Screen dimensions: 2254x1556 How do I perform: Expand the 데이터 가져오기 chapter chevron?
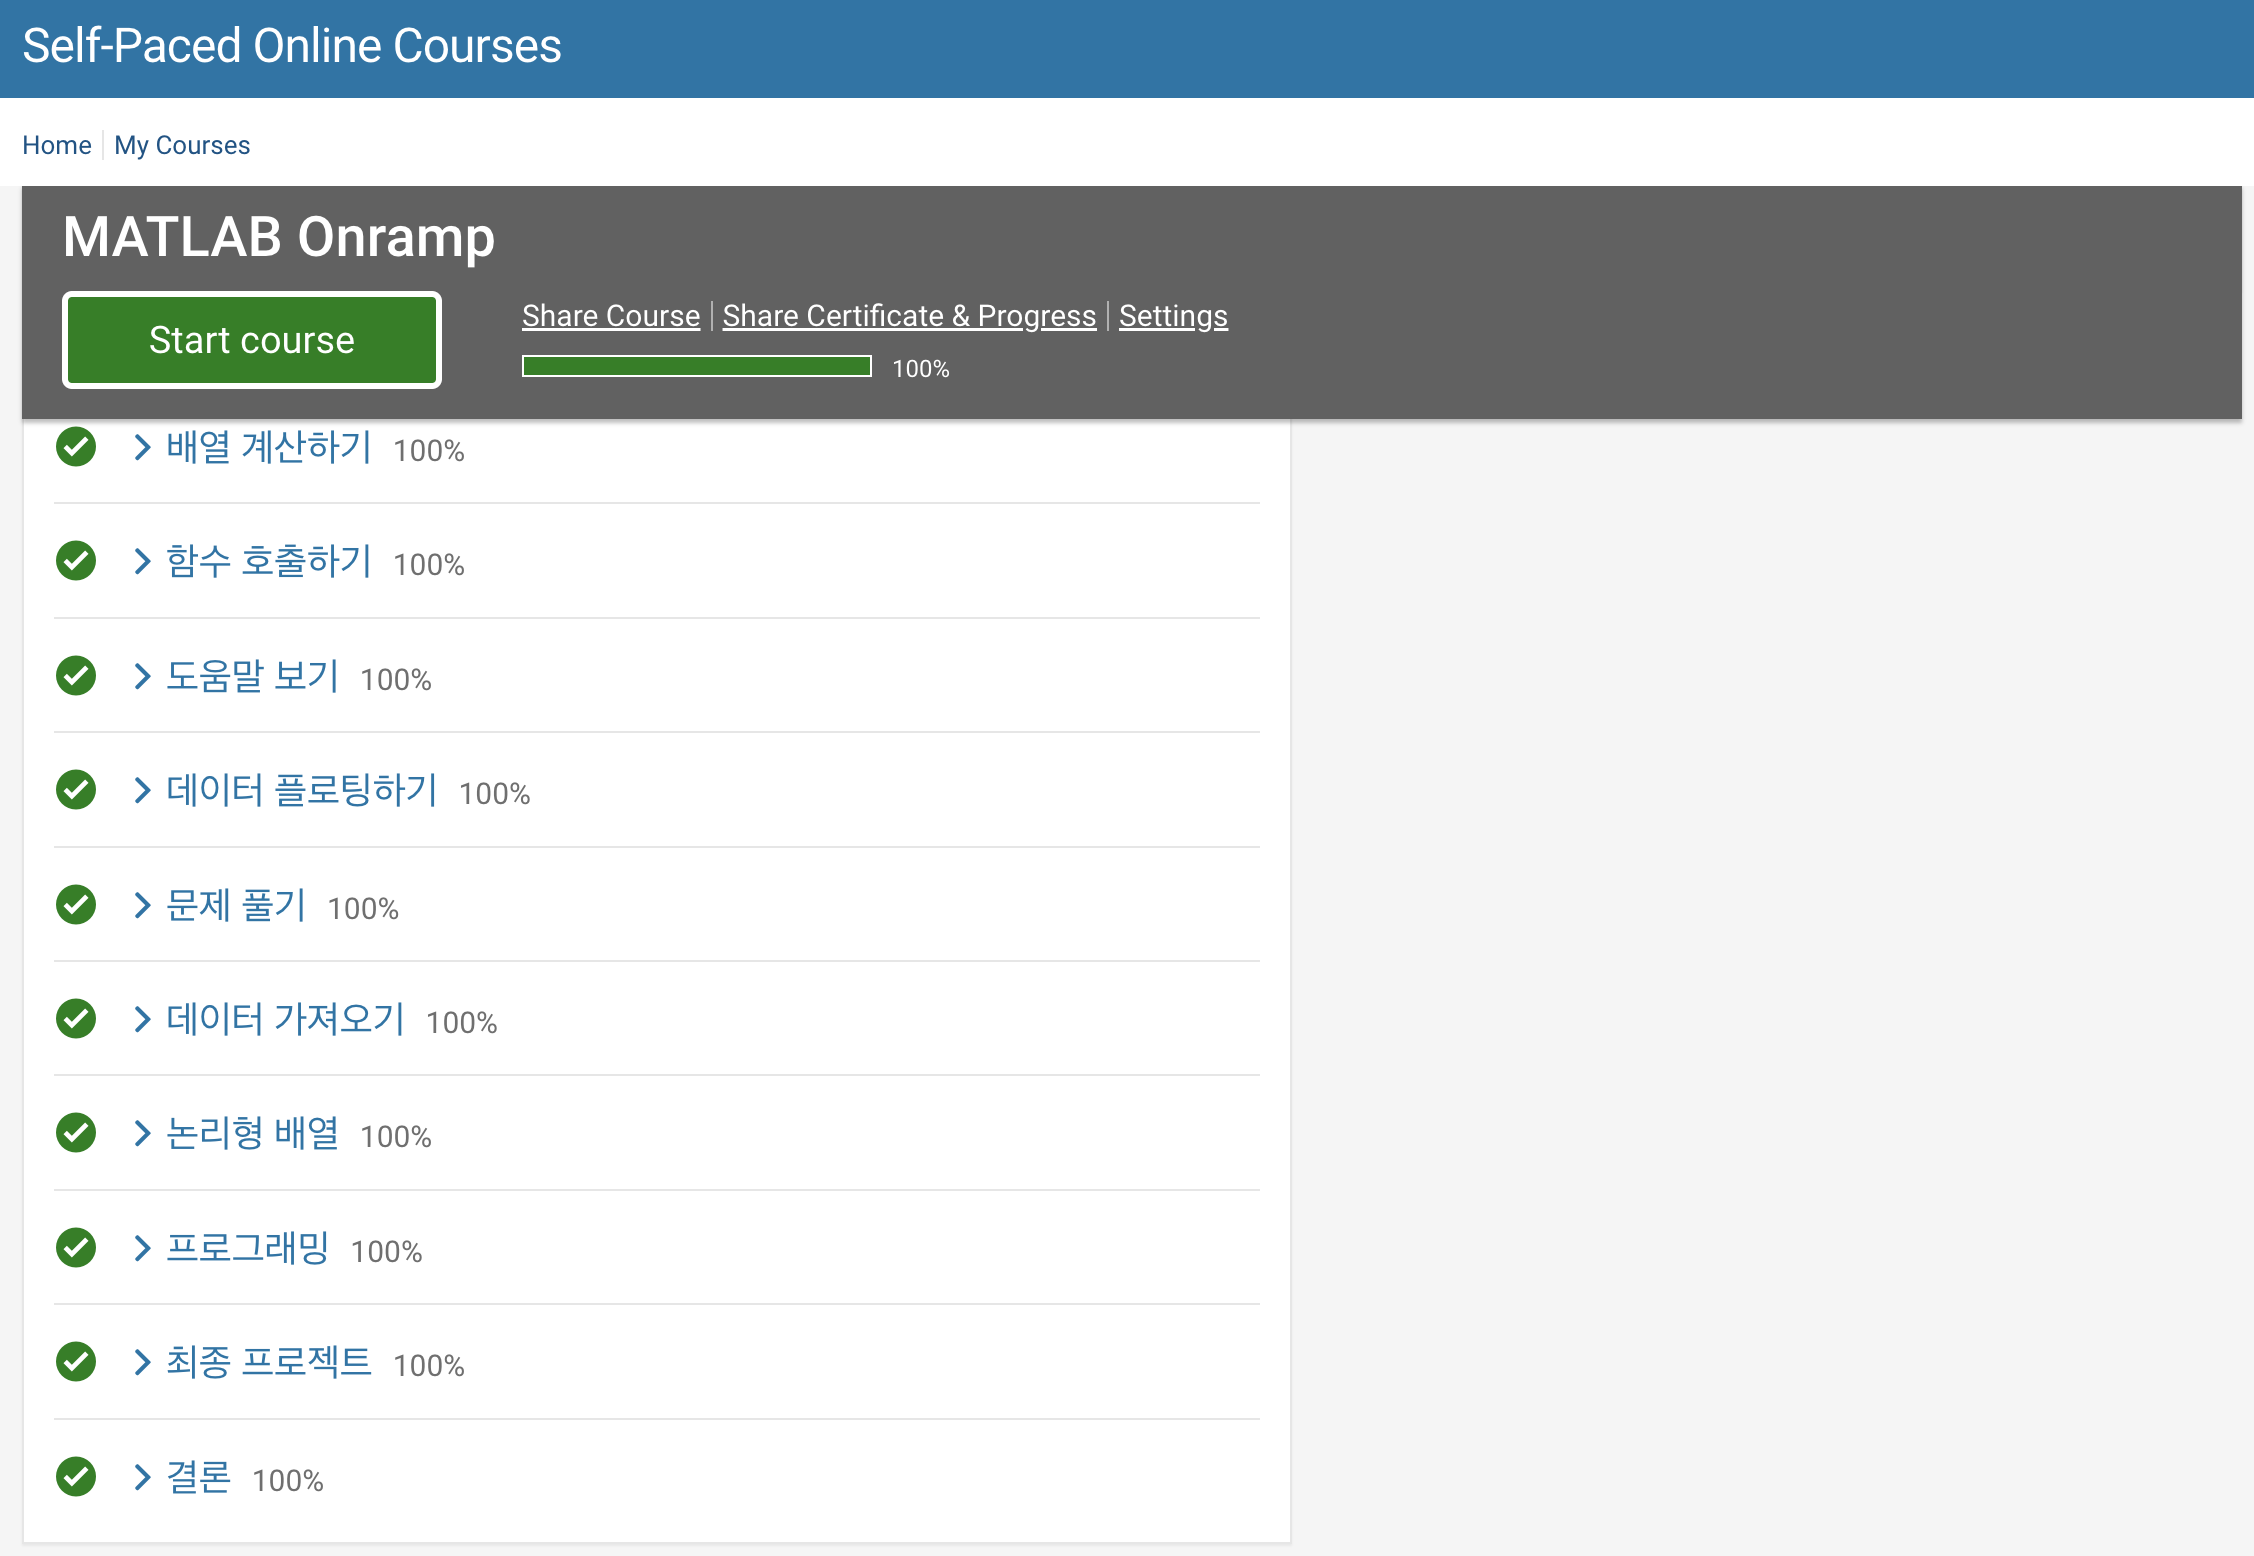(x=142, y=1019)
